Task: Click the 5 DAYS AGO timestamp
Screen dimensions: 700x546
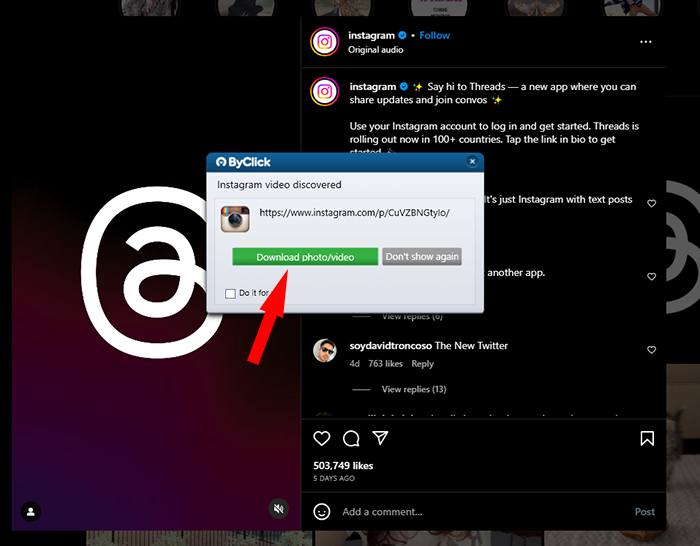Action: [x=334, y=479]
